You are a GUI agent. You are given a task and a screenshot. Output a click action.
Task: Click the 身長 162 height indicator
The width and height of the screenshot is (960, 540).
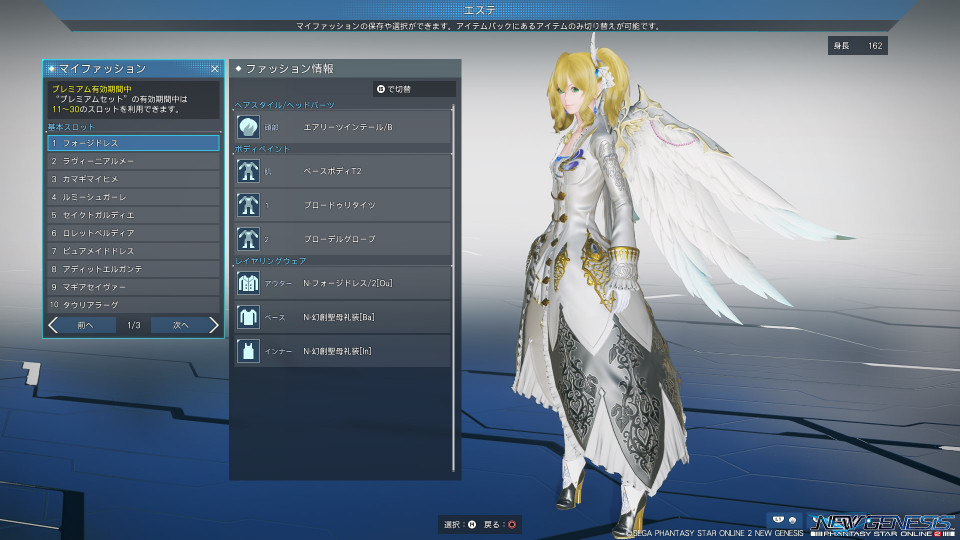tap(858, 46)
